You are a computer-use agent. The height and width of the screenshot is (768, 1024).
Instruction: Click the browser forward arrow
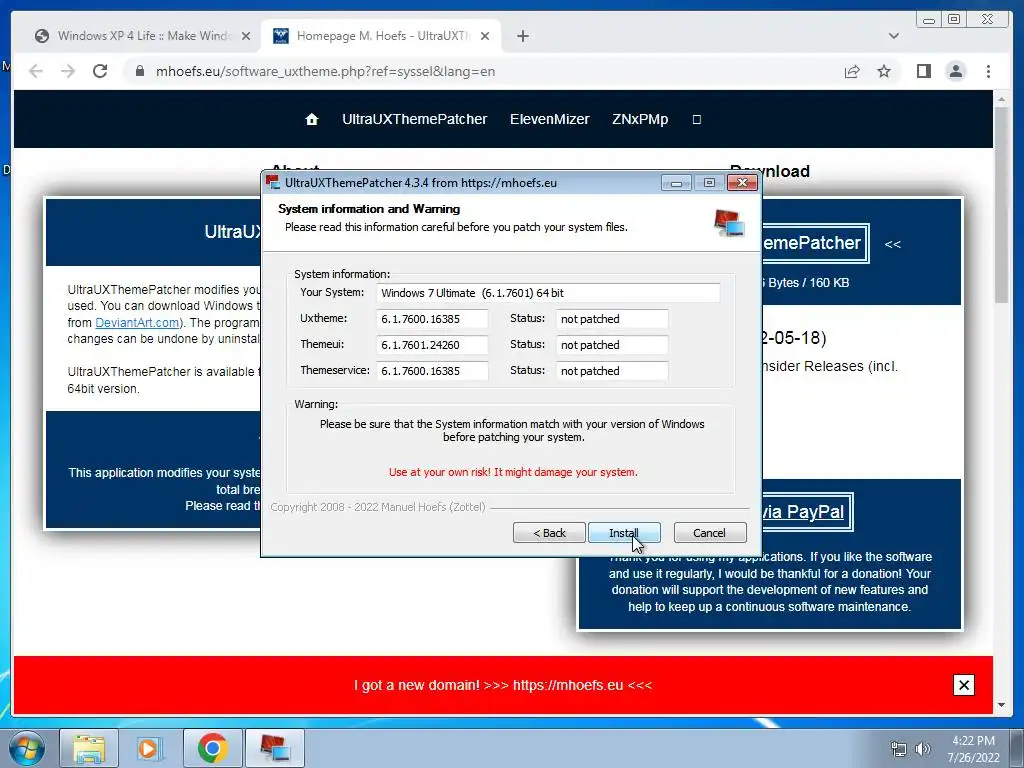click(x=68, y=71)
